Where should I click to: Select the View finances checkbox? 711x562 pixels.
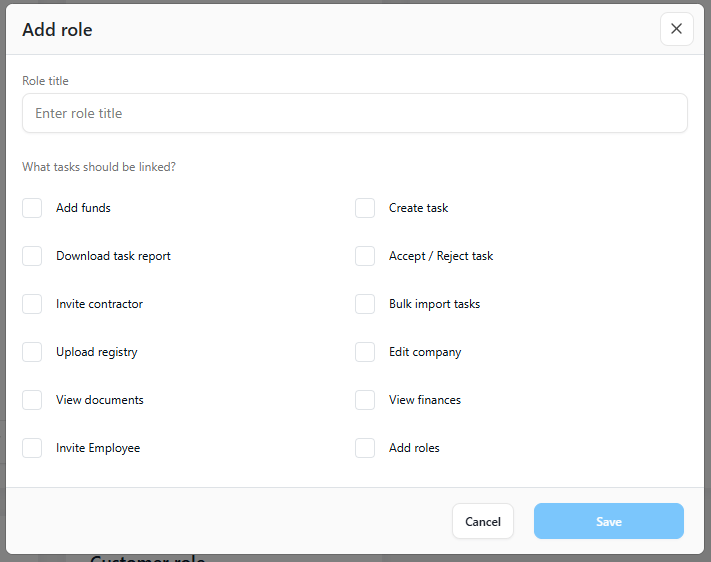pyautogui.click(x=365, y=400)
